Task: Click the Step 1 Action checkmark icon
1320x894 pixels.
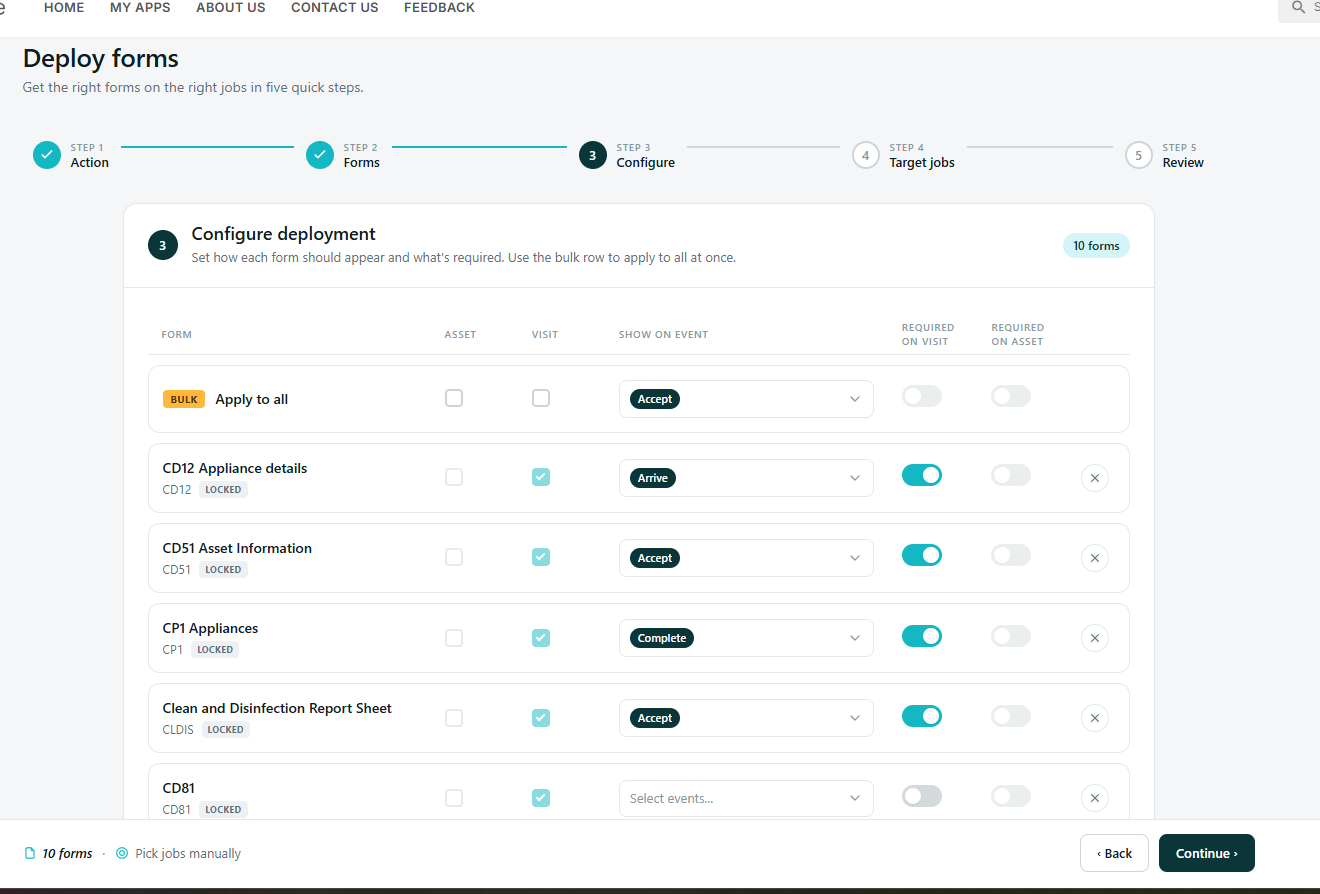Action: coord(47,155)
